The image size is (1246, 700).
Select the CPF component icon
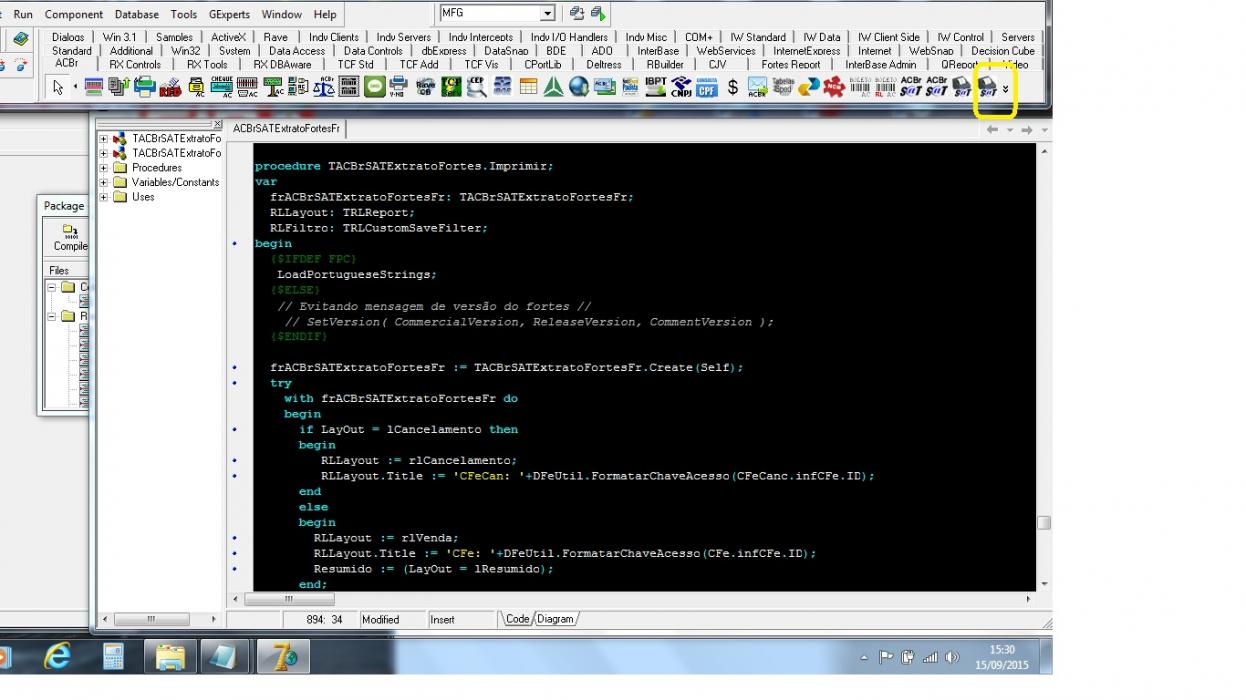click(x=707, y=87)
